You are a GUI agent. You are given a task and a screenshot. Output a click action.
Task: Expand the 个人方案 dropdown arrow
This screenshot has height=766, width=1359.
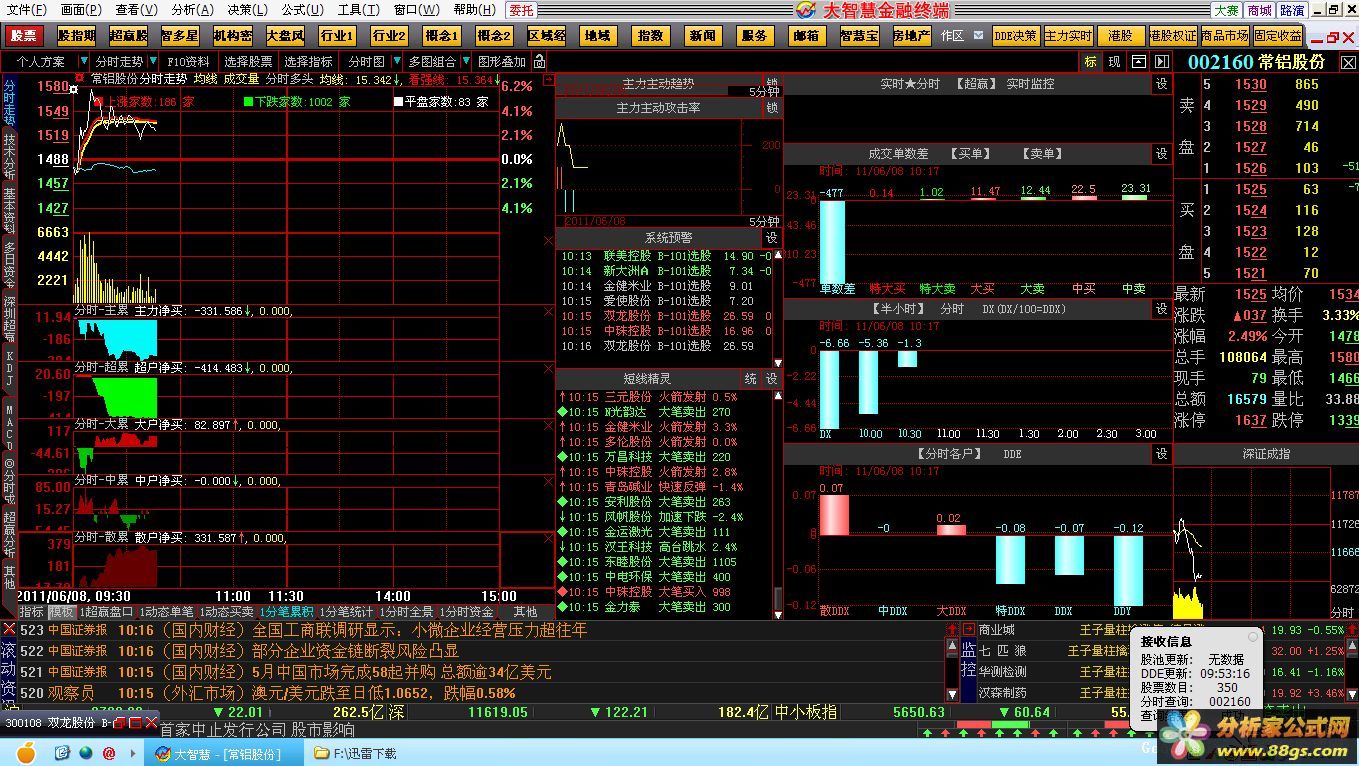pos(83,62)
